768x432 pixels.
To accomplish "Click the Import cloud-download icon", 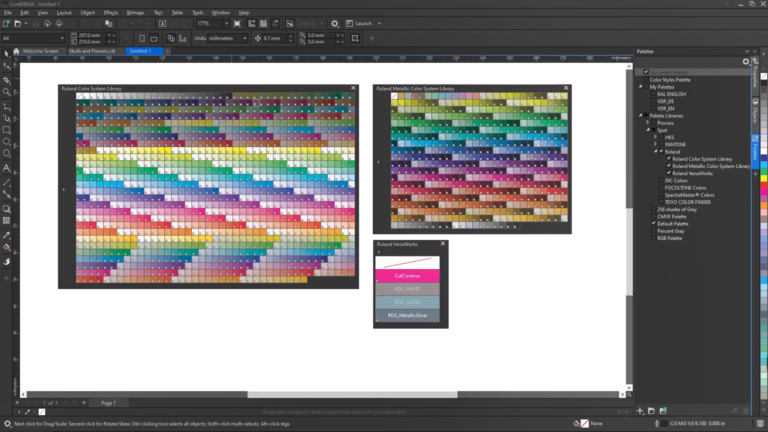I will coord(47,24).
